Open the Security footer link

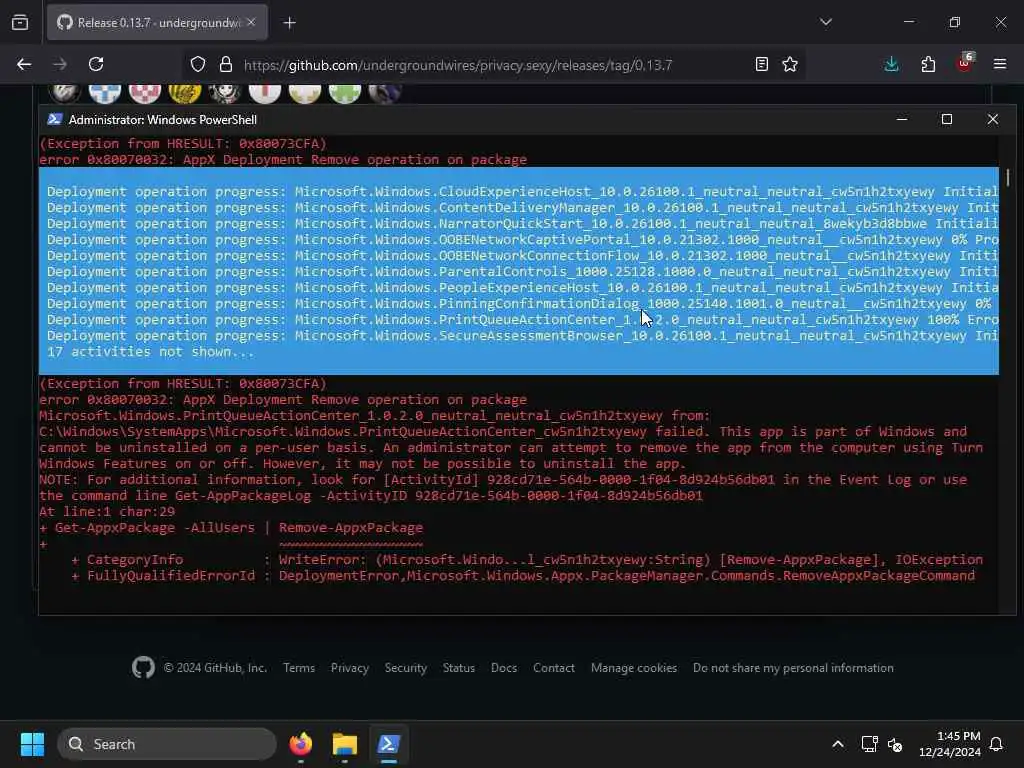click(x=406, y=667)
